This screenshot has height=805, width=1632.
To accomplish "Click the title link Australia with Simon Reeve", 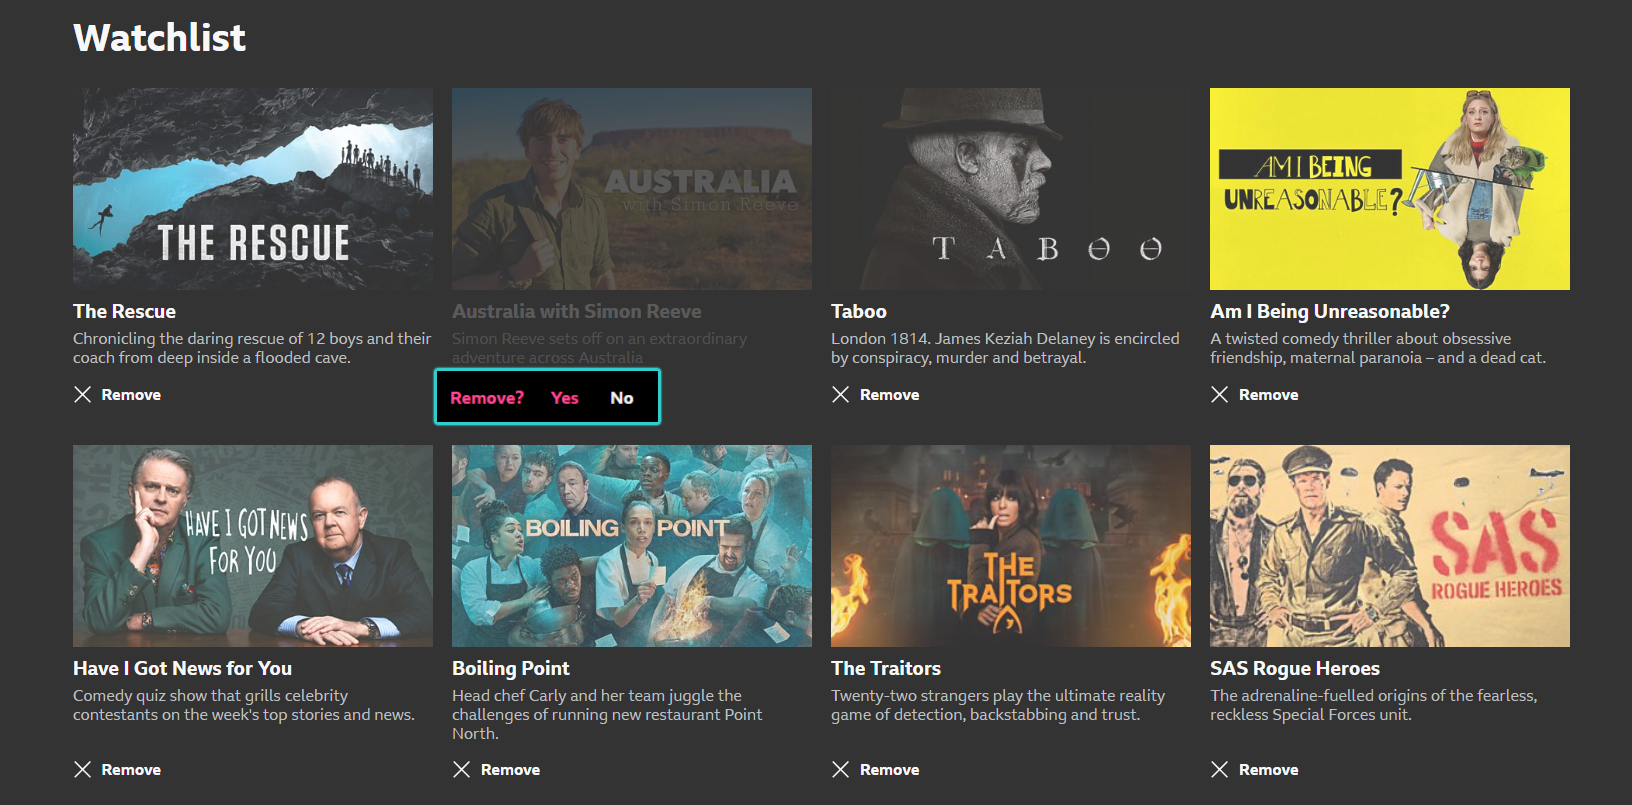I will point(577,311).
